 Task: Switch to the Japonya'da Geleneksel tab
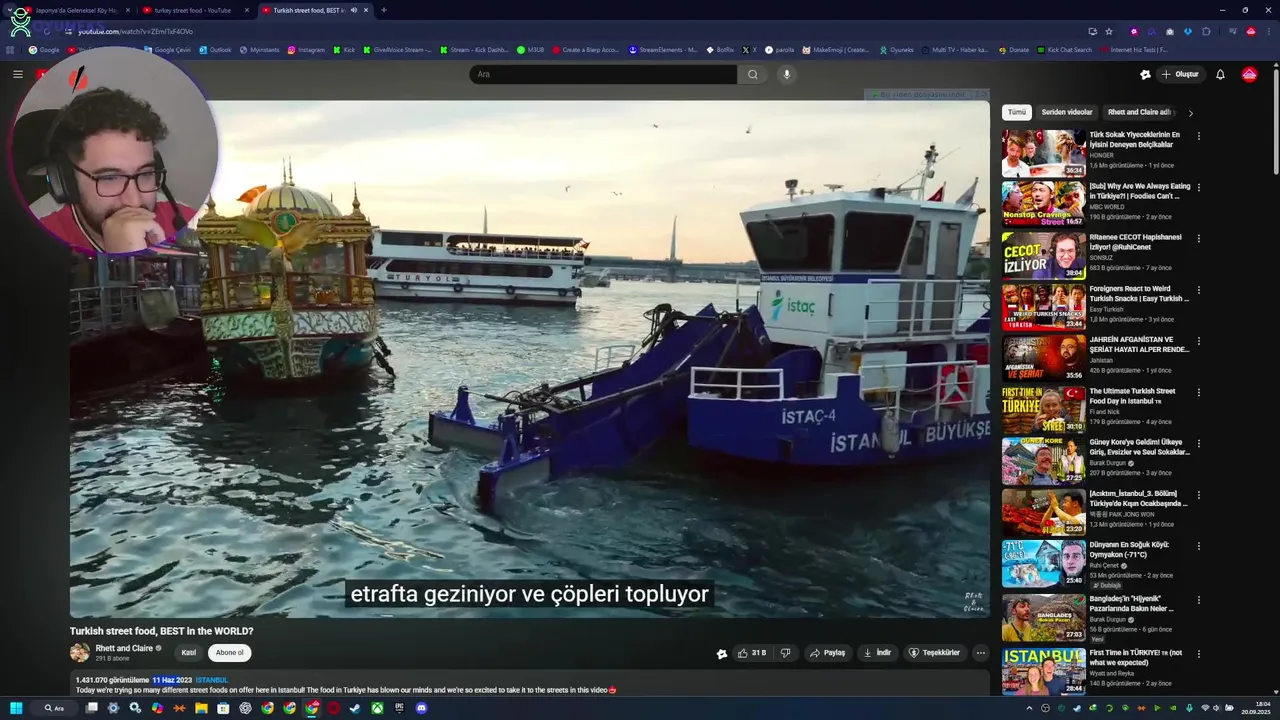tap(76, 10)
